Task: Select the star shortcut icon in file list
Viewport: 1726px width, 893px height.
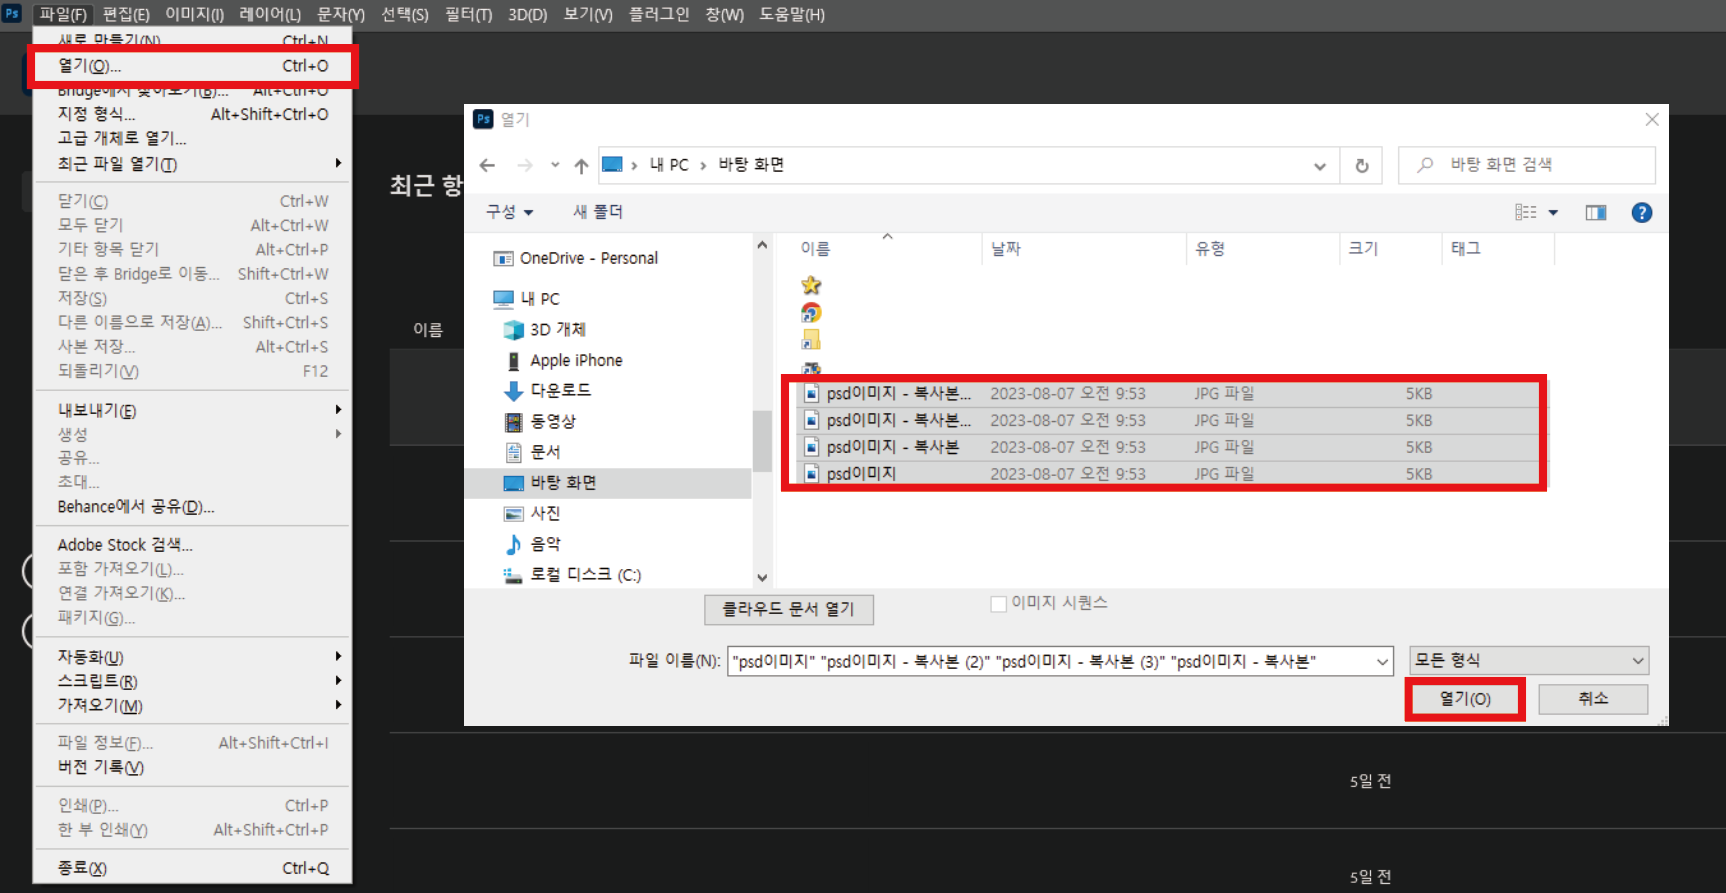Action: tap(811, 285)
